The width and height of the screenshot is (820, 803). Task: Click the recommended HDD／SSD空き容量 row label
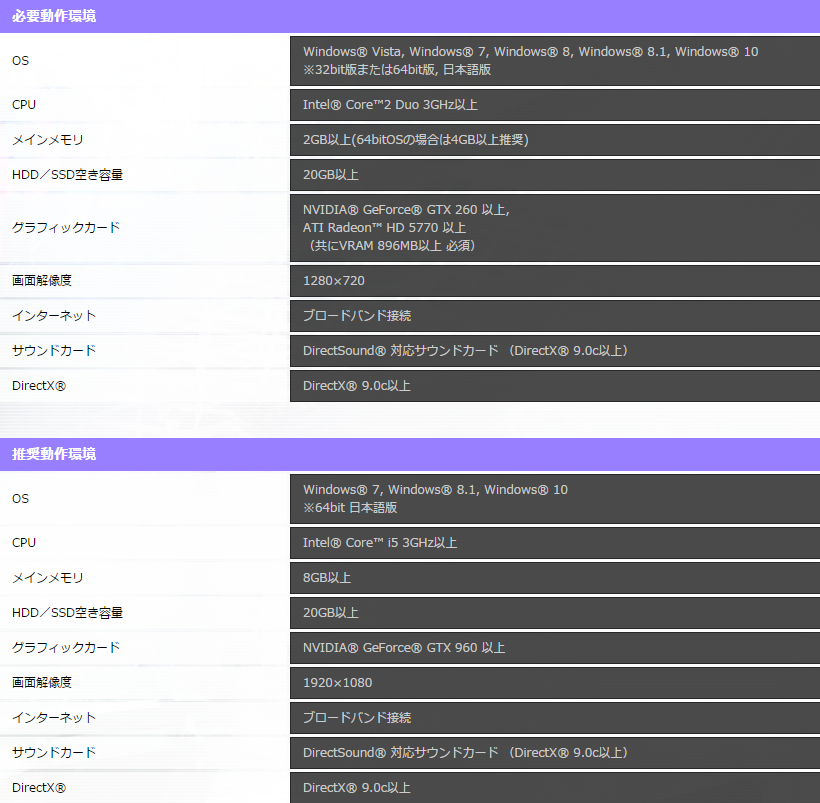click(67, 613)
